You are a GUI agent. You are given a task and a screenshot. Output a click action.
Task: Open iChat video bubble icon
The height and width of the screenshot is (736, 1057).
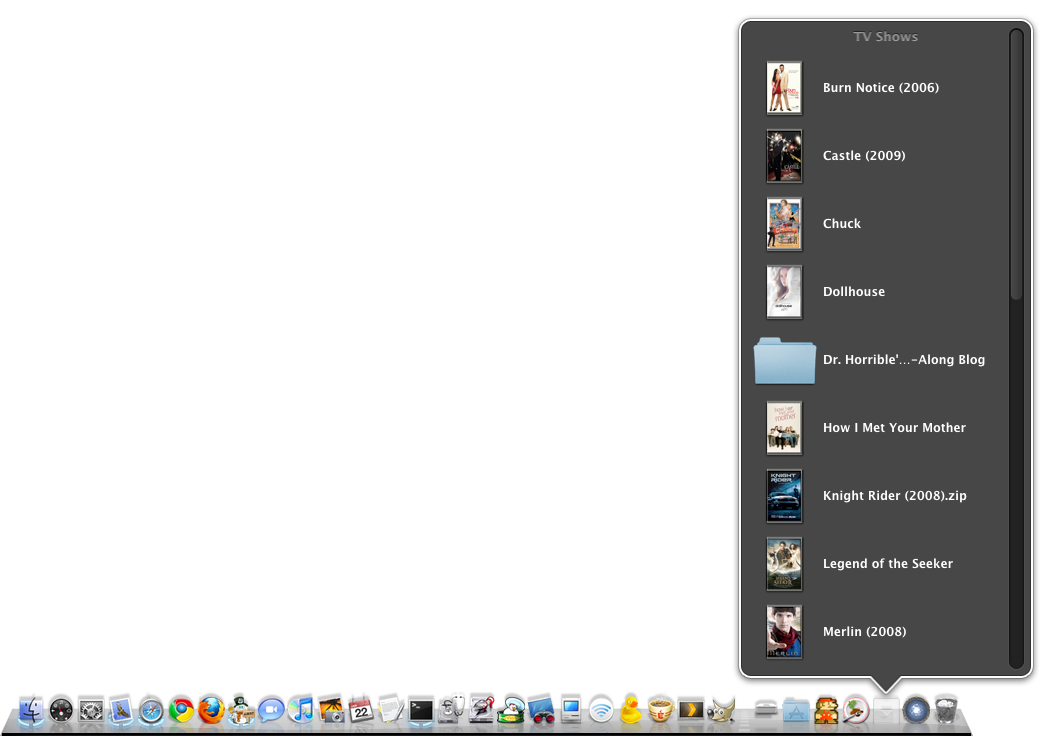(271, 710)
